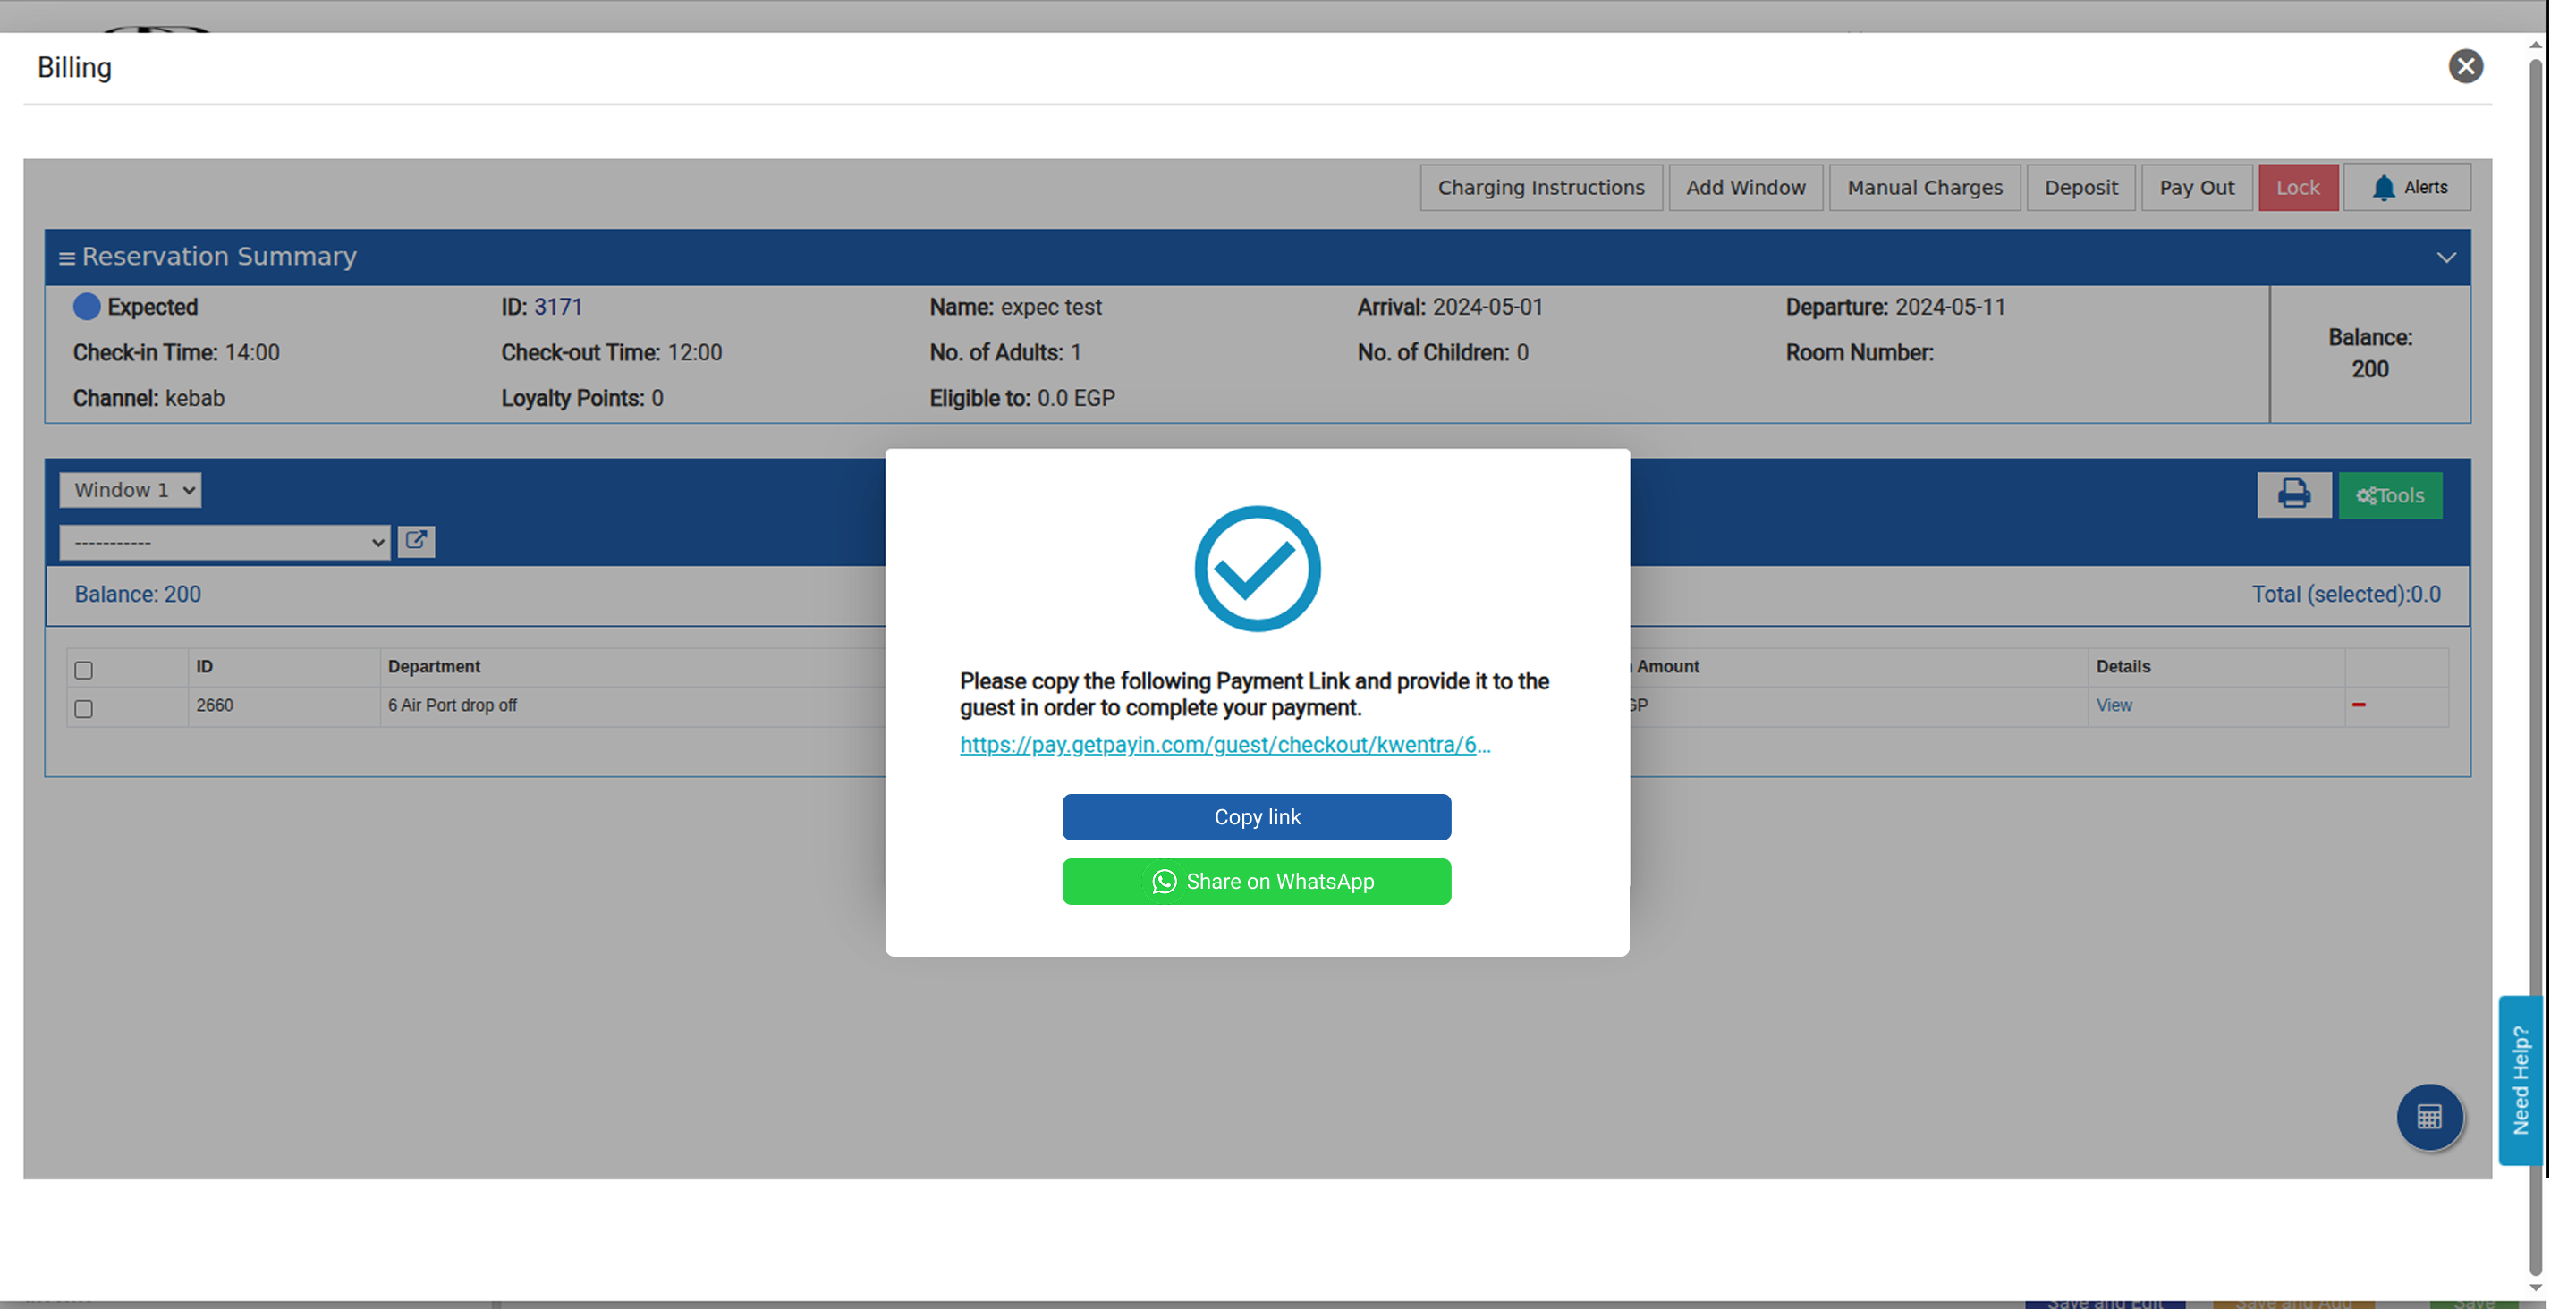Image resolution: width=2576 pixels, height=1309 pixels.
Task: Click the Copy link button
Action: click(1256, 817)
